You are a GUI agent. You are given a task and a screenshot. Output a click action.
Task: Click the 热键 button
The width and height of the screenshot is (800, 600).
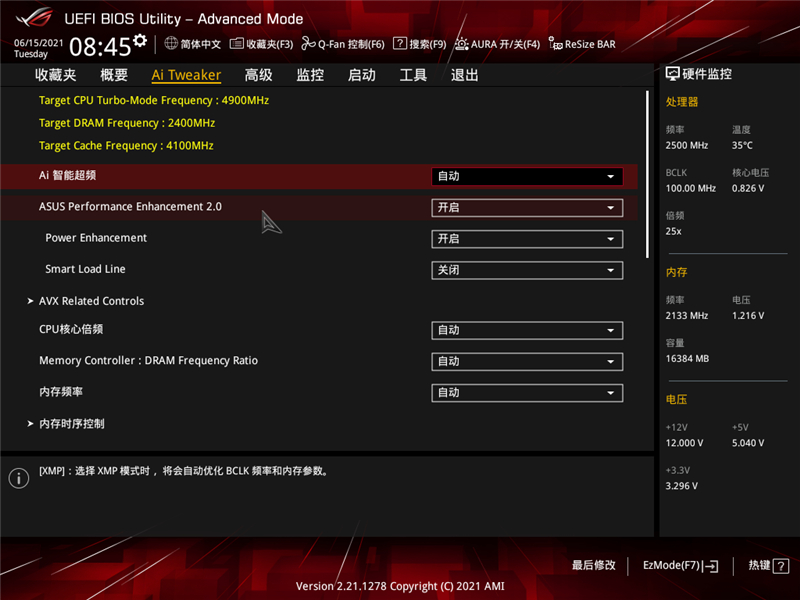[768, 565]
